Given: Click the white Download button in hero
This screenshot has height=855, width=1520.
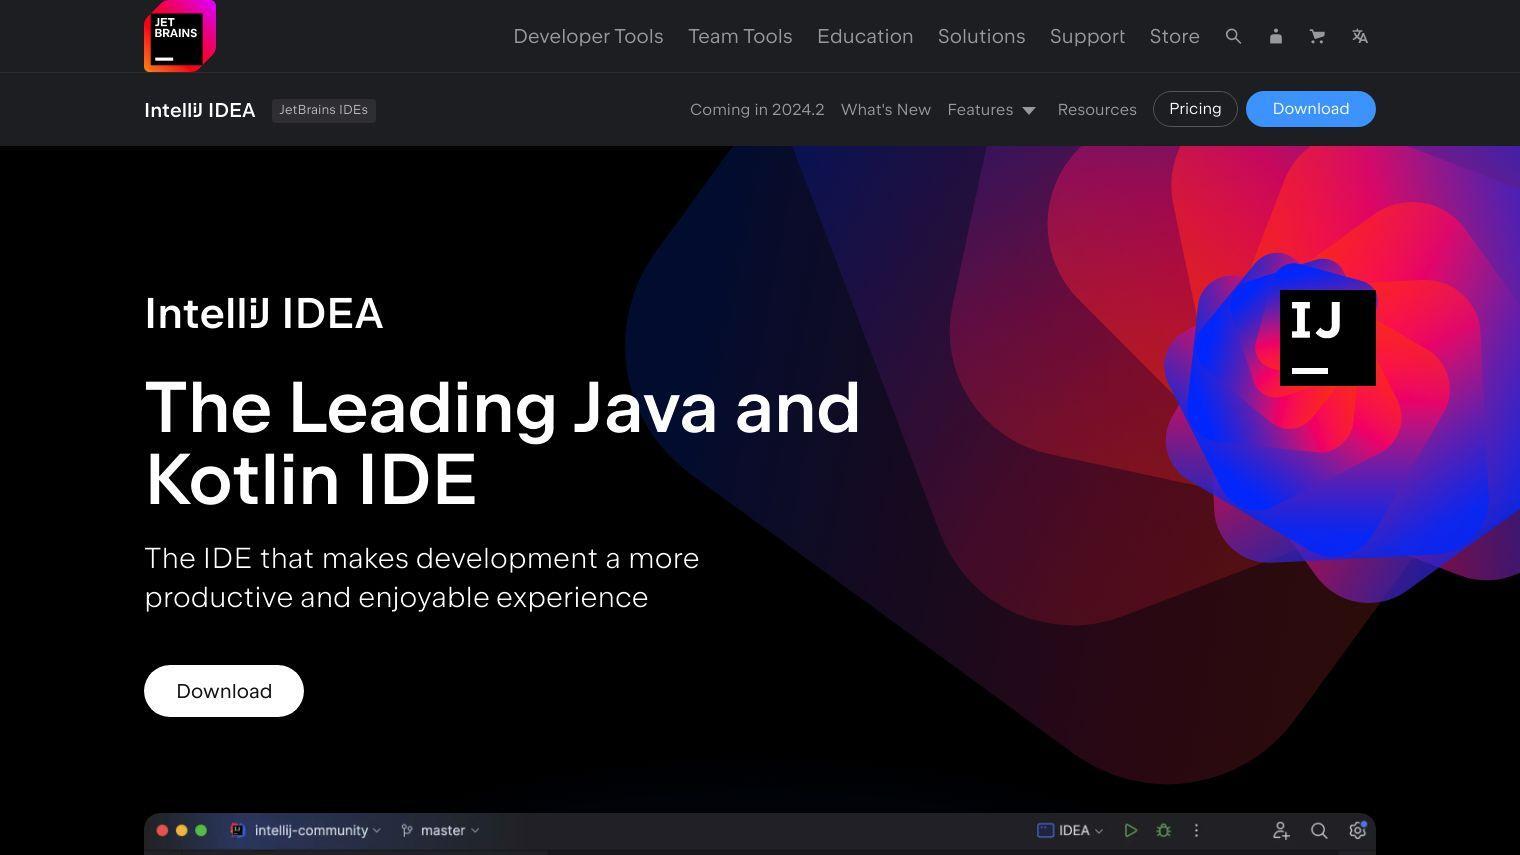Looking at the screenshot, I should pyautogui.click(x=224, y=691).
